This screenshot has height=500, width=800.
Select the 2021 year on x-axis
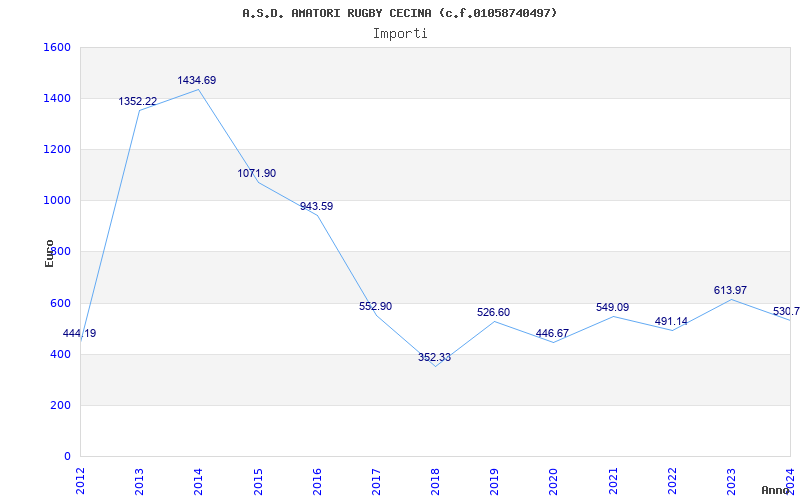(x=612, y=479)
